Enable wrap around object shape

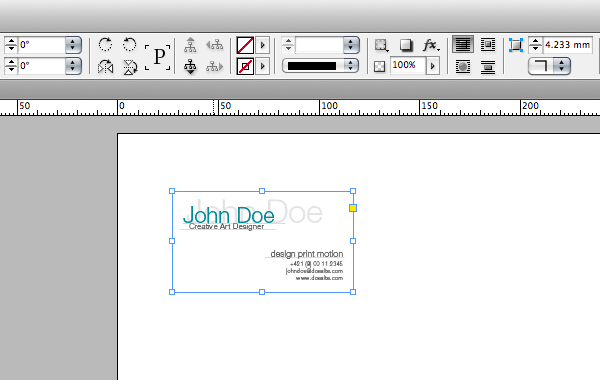tap(463, 67)
